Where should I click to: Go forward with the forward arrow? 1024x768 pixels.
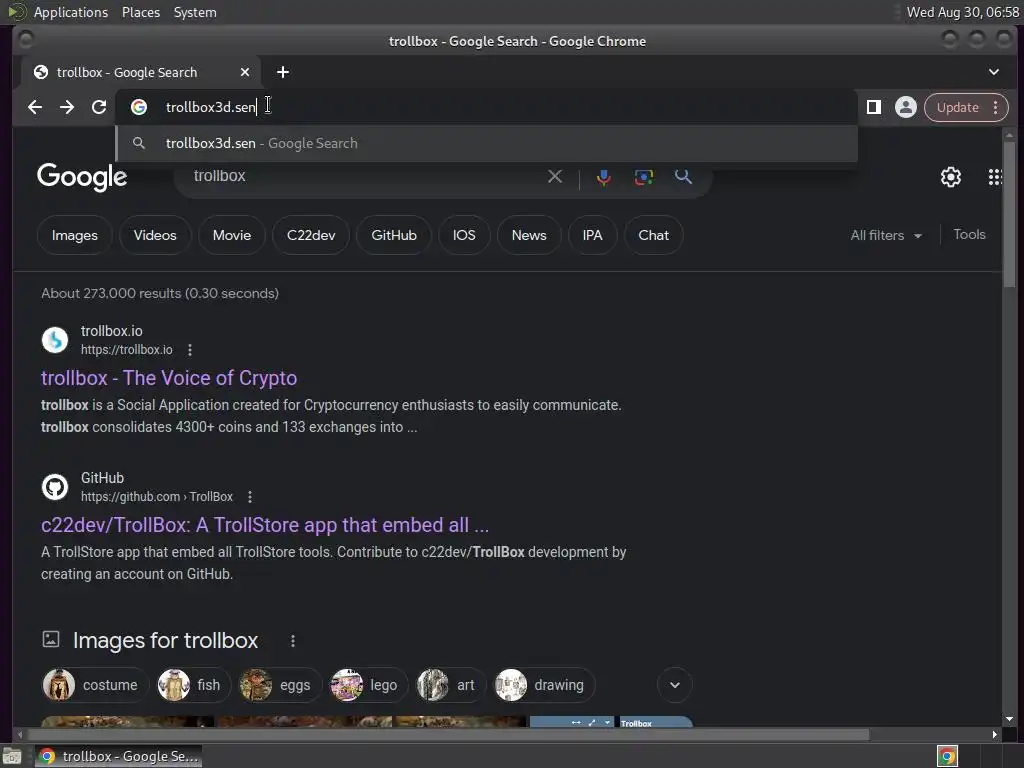tap(67, 107)
